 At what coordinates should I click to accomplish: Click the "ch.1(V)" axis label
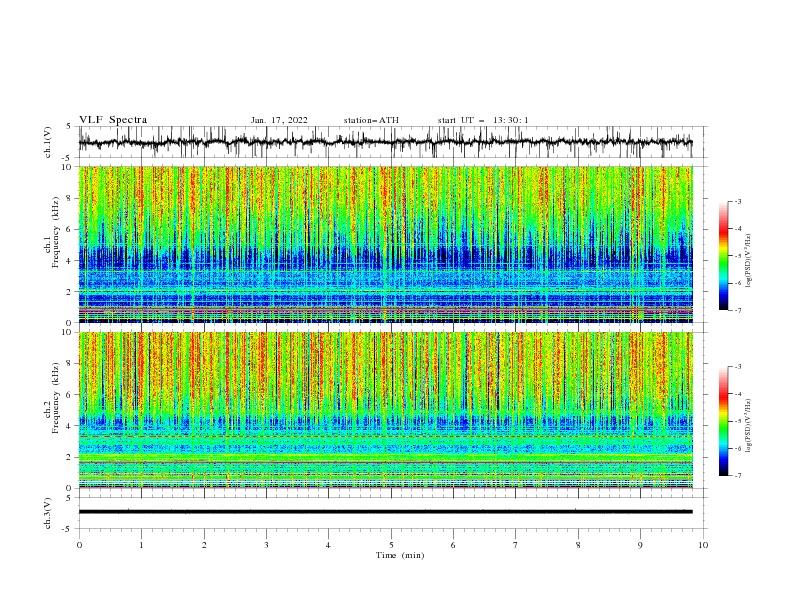[x=48, y=142]
